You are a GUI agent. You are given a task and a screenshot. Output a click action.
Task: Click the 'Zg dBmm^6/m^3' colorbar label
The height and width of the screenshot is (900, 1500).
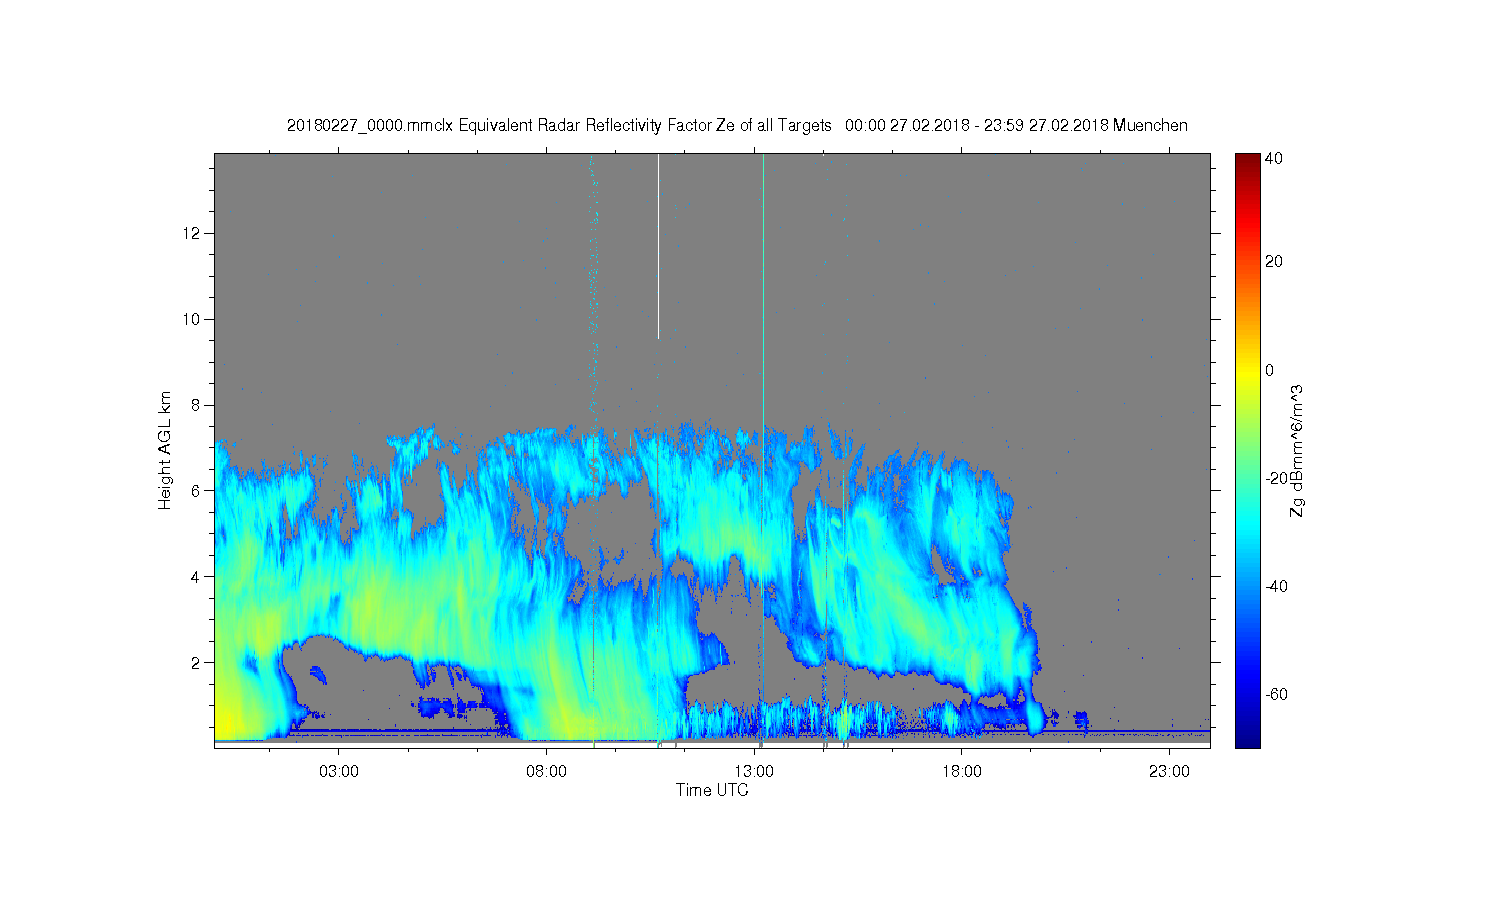(1297, 450)
